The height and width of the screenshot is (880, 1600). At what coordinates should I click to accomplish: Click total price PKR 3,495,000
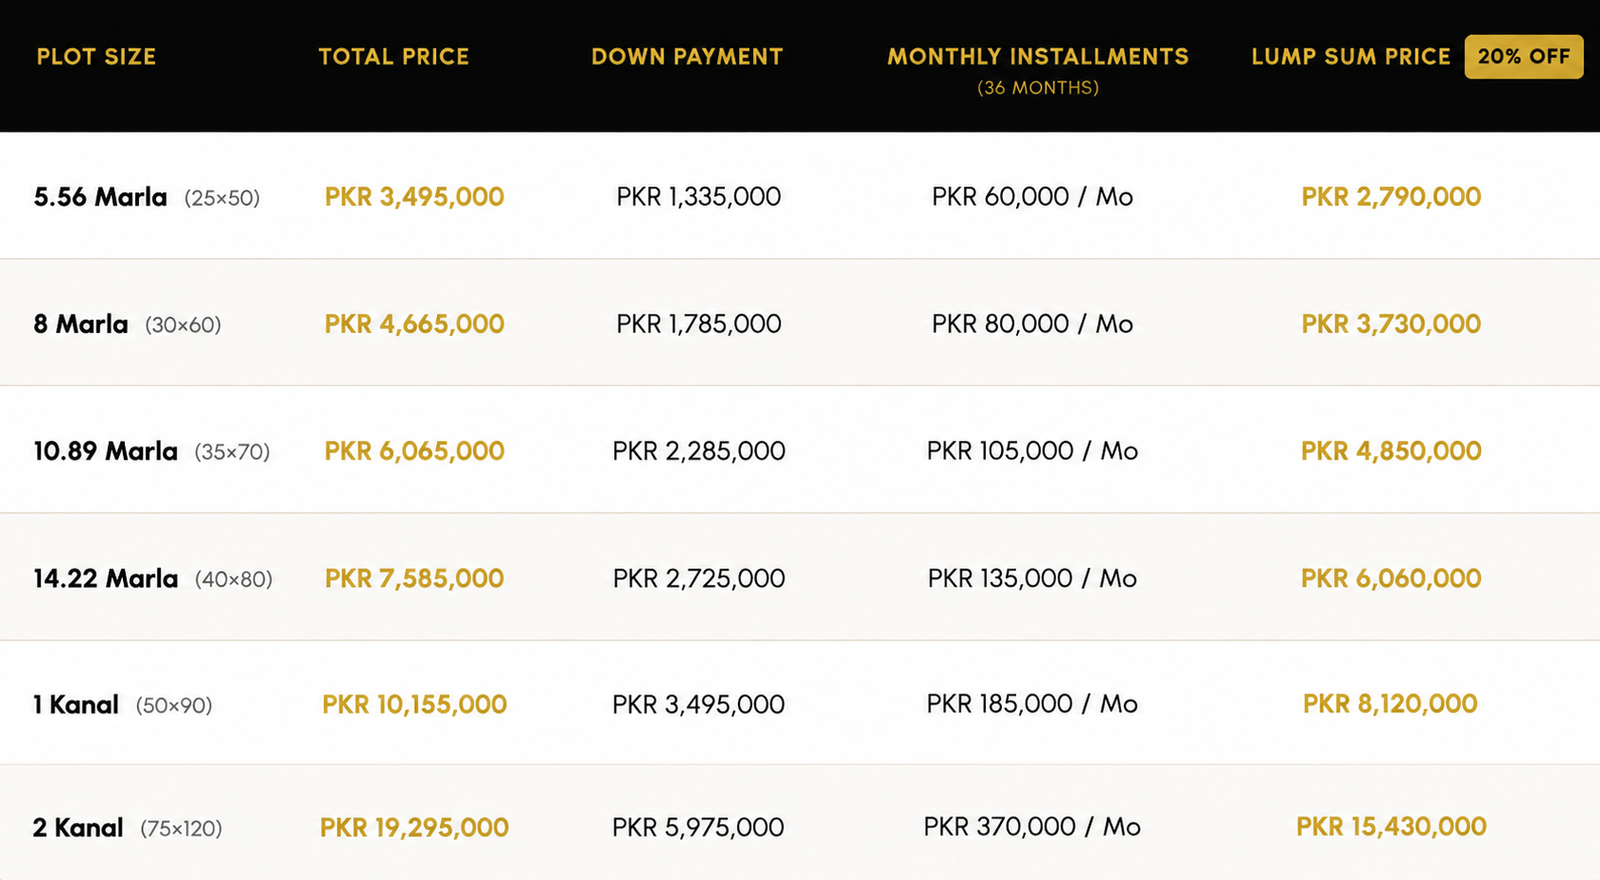[x=414, y=197]
